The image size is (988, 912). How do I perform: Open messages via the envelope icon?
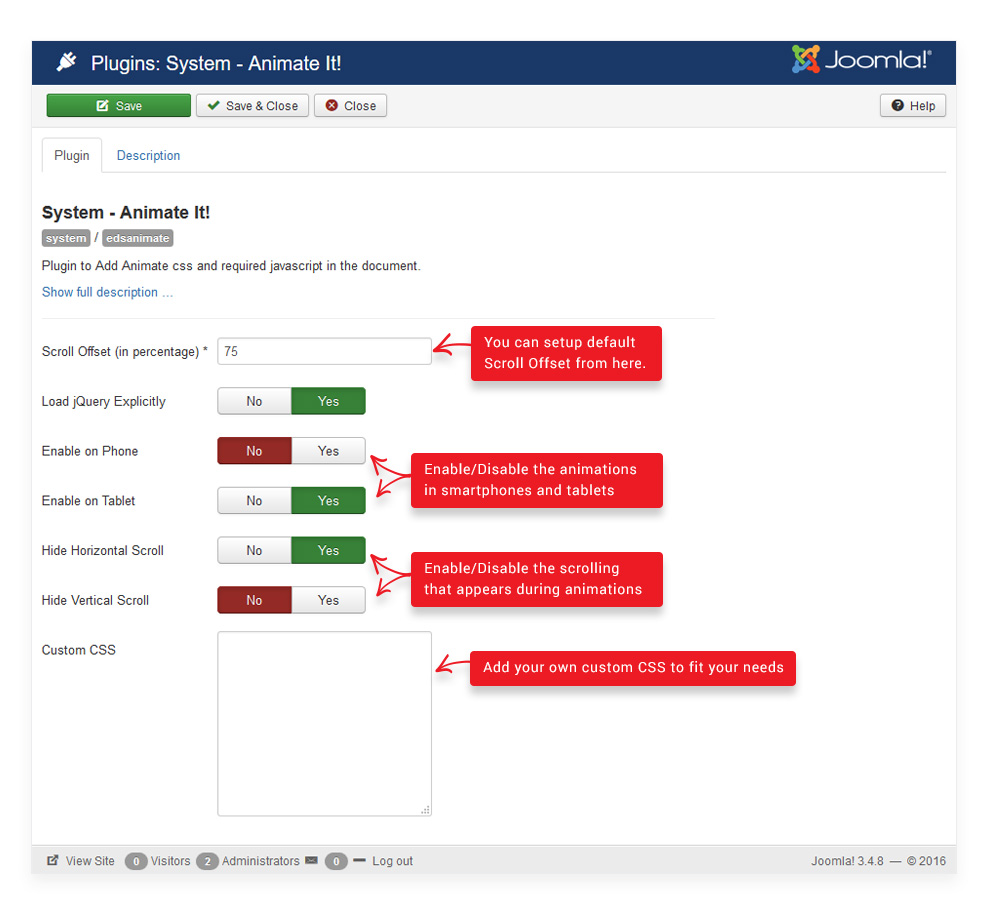pyautogui.click(x=311, y=861)
